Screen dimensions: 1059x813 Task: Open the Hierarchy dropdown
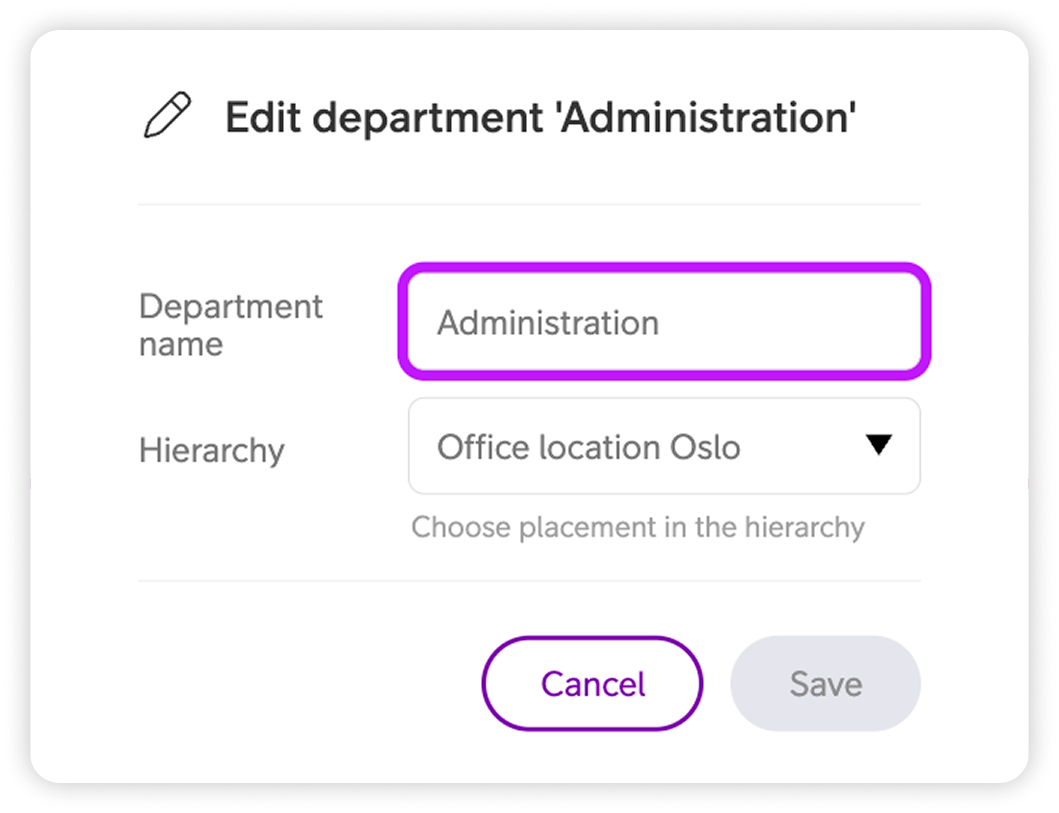click(664, 446)
